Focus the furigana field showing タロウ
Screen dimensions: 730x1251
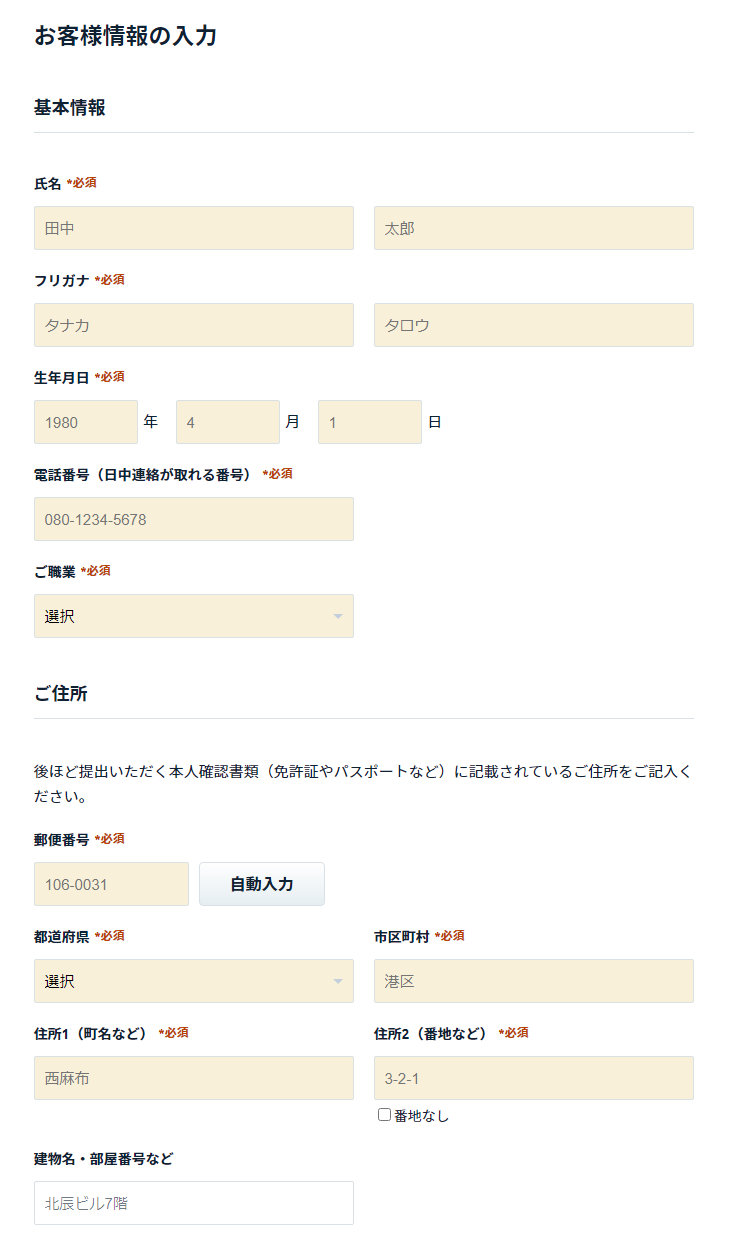(534, 325)
